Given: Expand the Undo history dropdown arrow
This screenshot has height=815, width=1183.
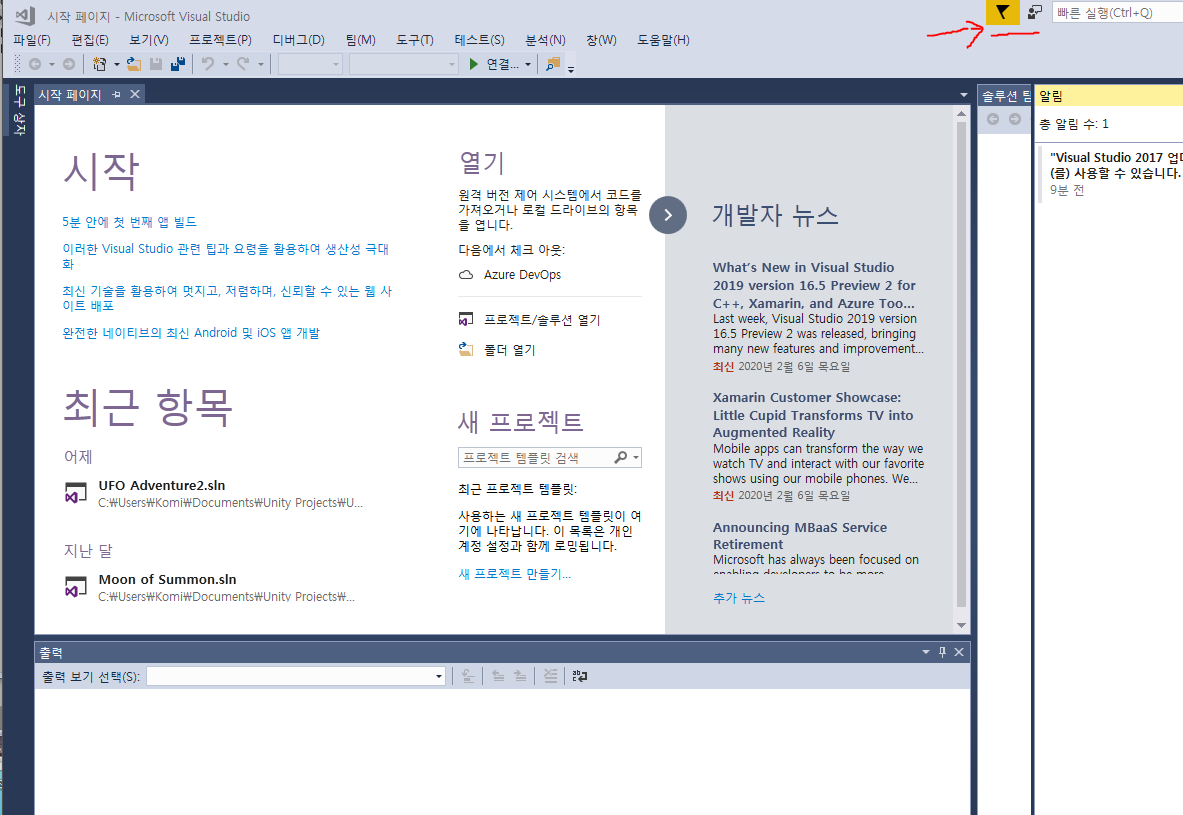Looking at the screenshot, I should [226, 65].
